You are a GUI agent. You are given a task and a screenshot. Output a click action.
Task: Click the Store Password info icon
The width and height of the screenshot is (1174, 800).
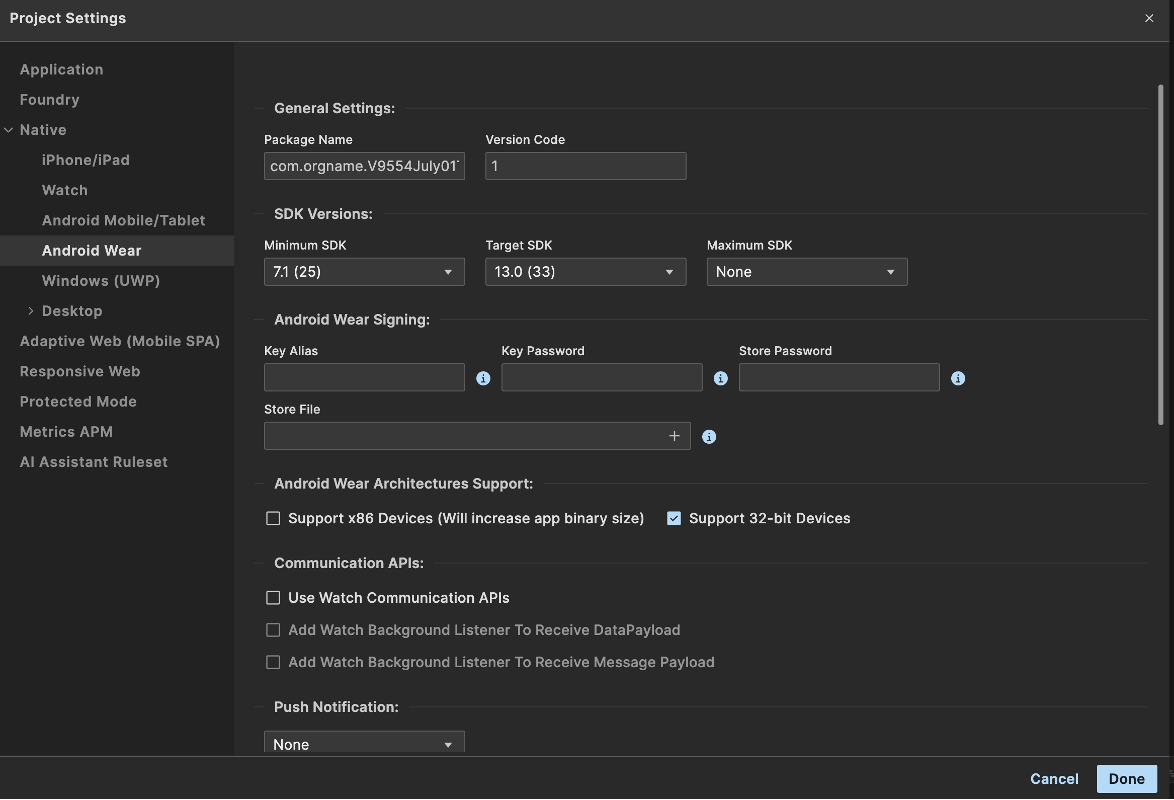point(958,379)
